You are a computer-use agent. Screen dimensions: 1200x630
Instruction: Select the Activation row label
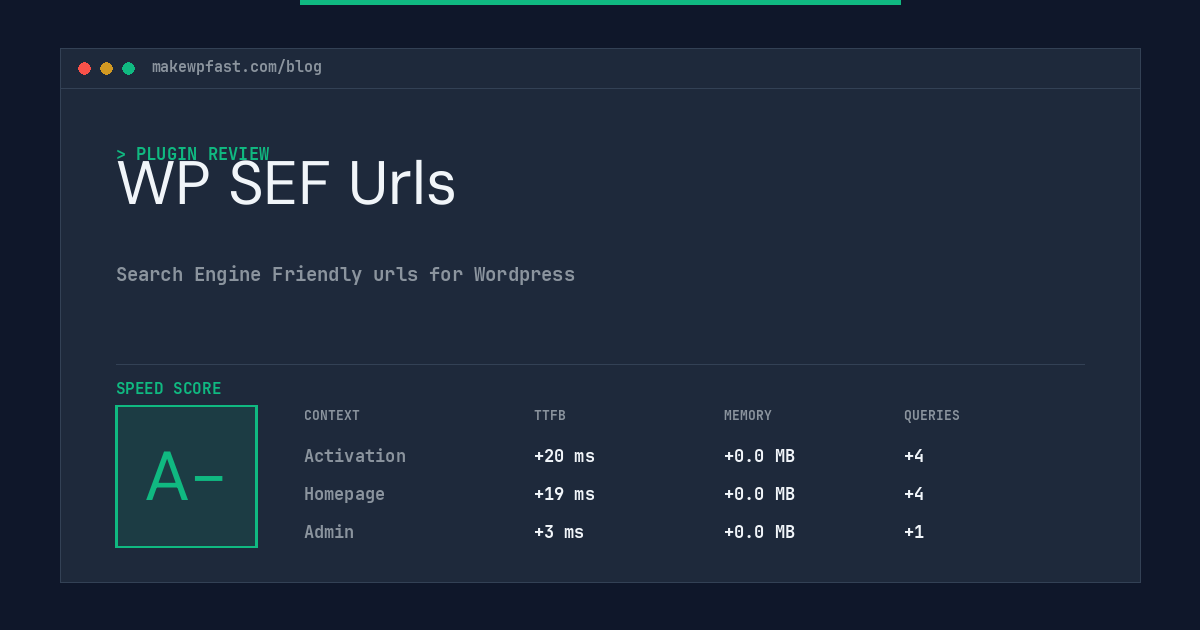(x=355, y=456)
